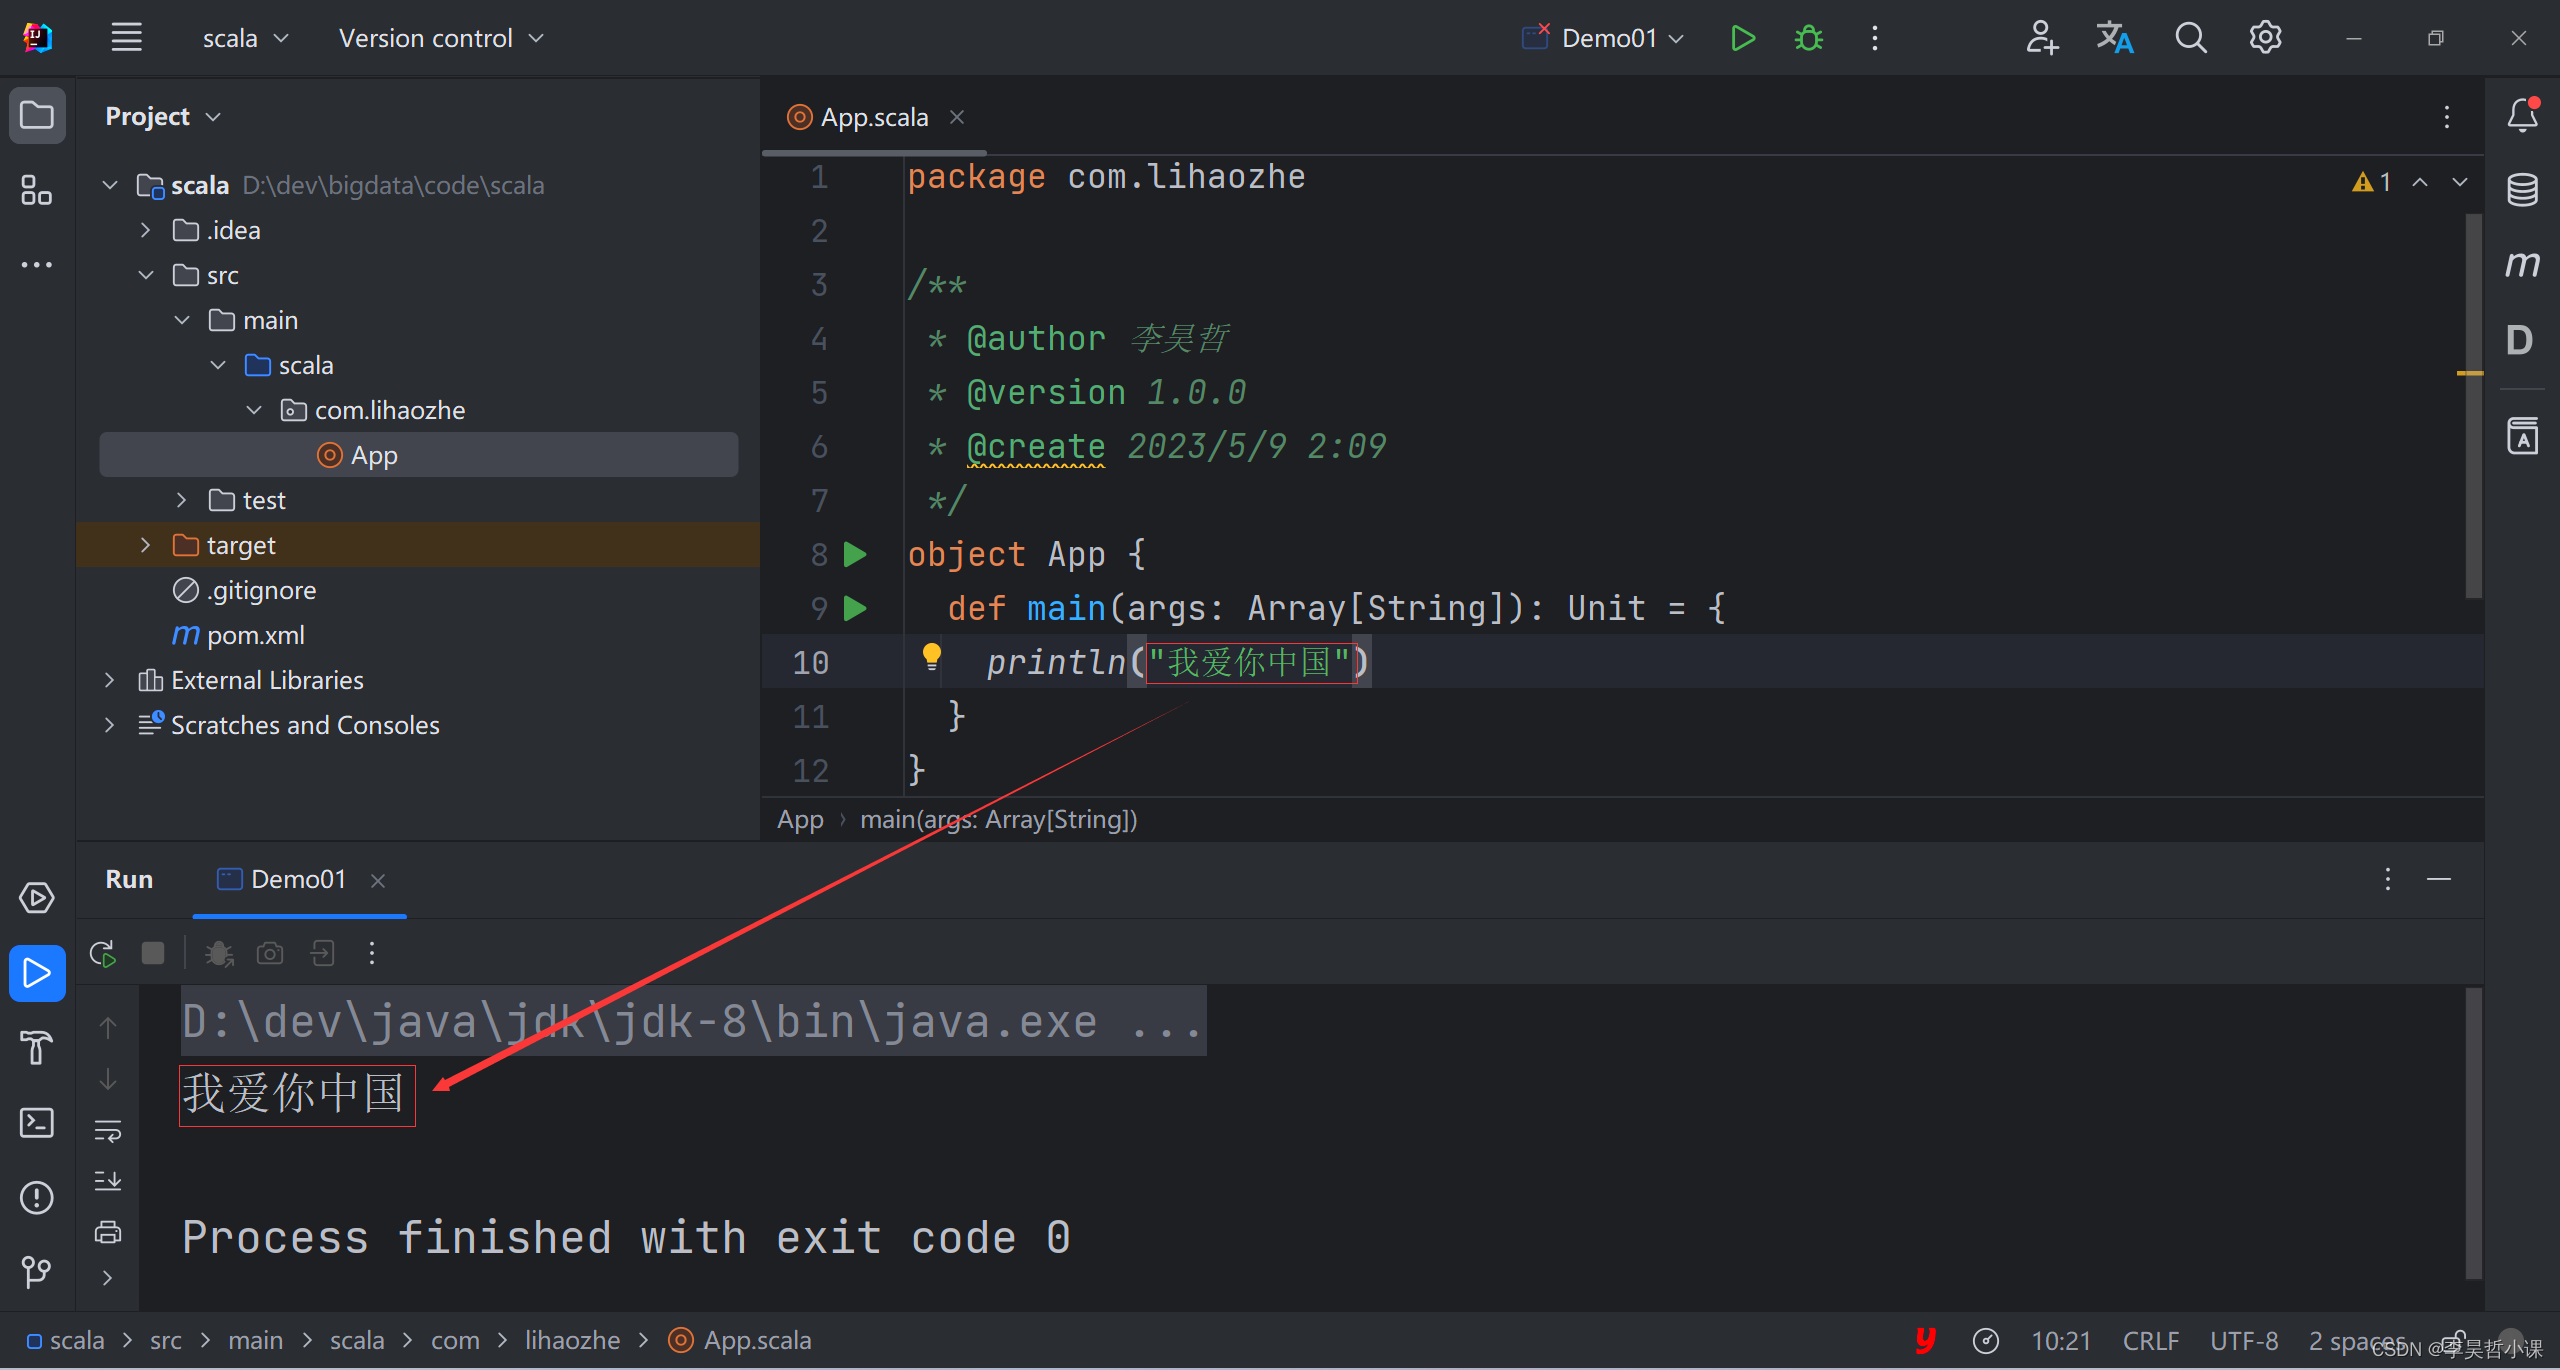The image size is (2560, 1370).
Task: Open the D tool window on right bar
Action: tap(2520, 340)
